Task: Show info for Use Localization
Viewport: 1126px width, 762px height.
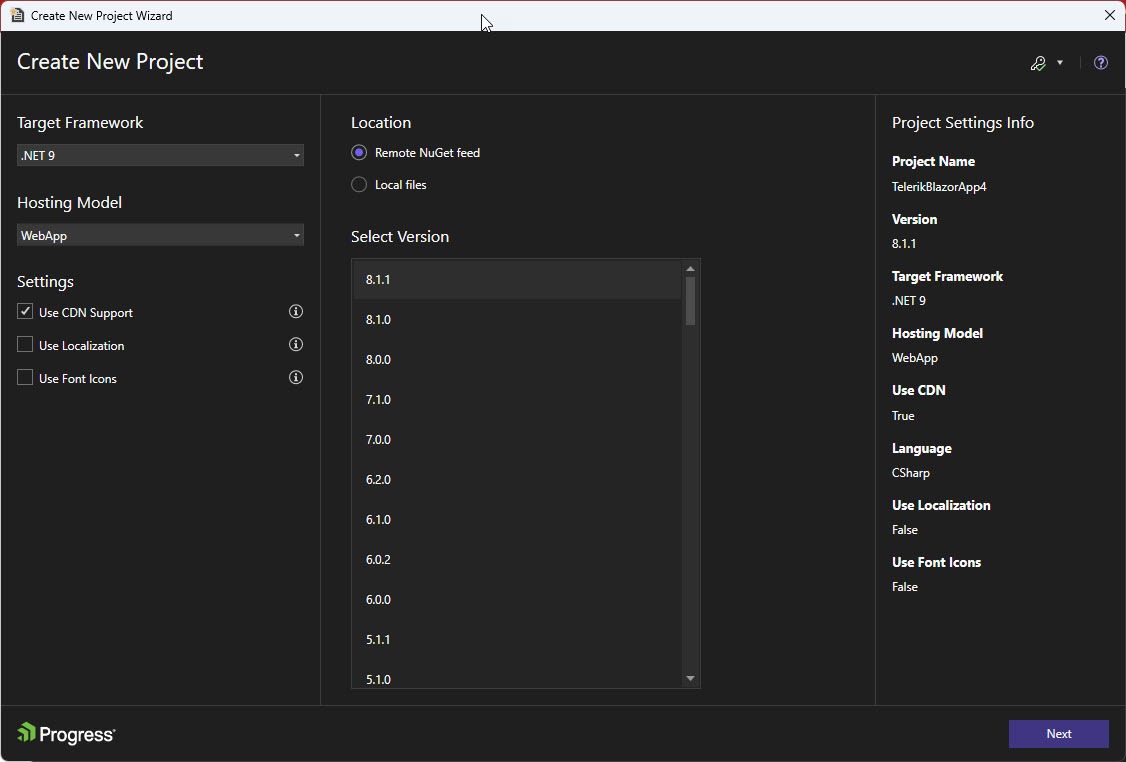Action: pos(296,345)
